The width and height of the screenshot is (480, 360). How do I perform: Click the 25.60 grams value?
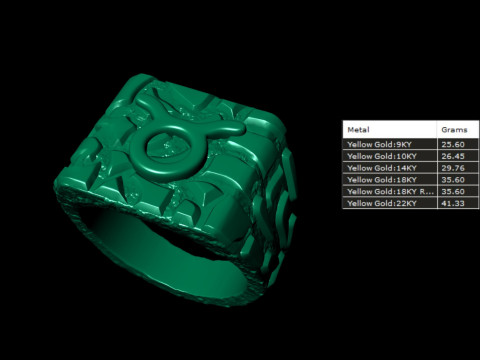pyautogui.click(x=453, y=144)
